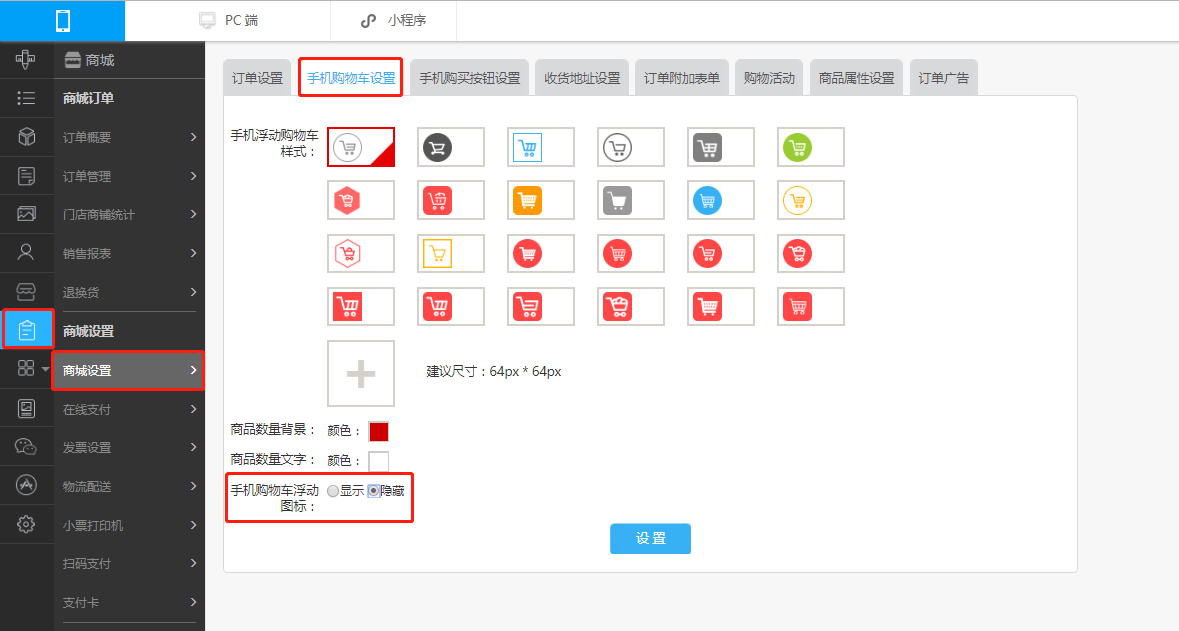
Task: Open the 商品属性设置 tab
Action: pos(856,77)
